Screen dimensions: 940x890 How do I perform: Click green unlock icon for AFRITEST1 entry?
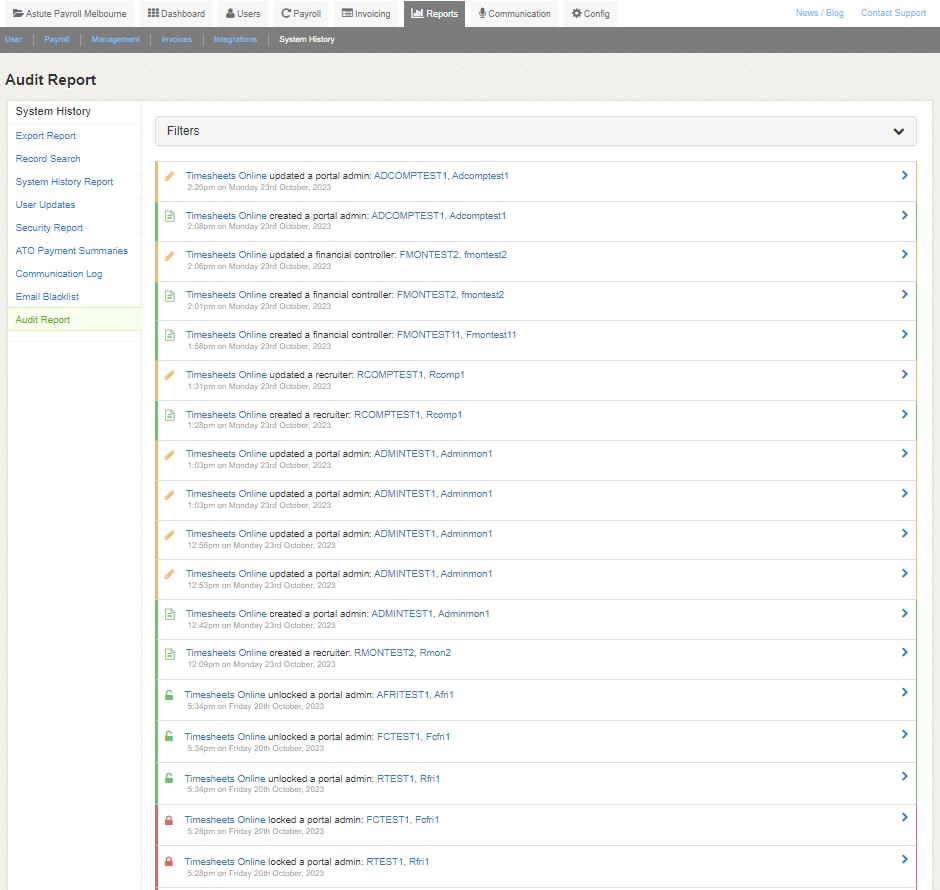169,695
